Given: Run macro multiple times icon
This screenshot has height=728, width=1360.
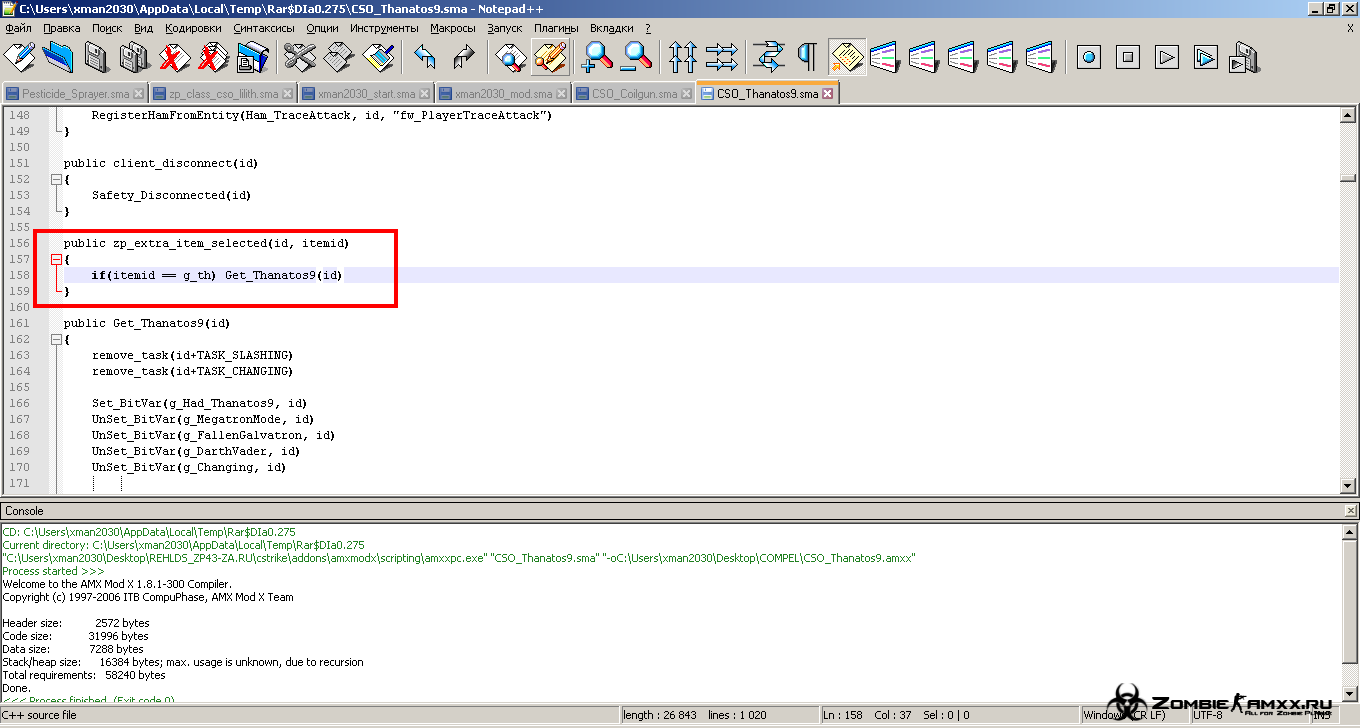Looking at the screenshot, I should (x=1206, y=56).
